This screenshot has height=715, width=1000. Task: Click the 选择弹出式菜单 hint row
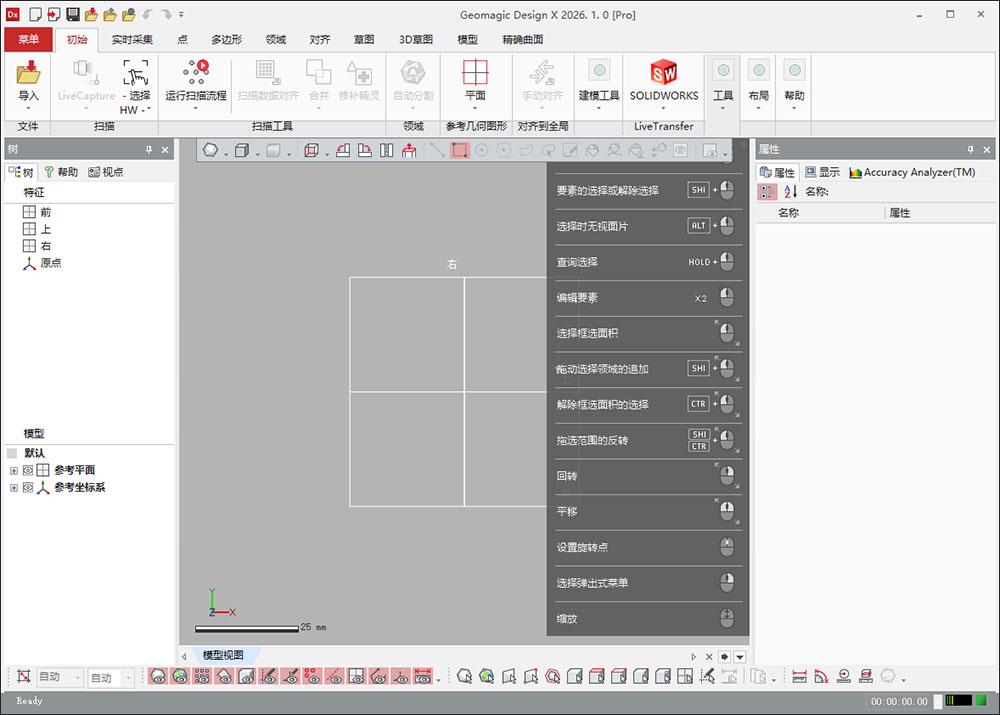646,583
